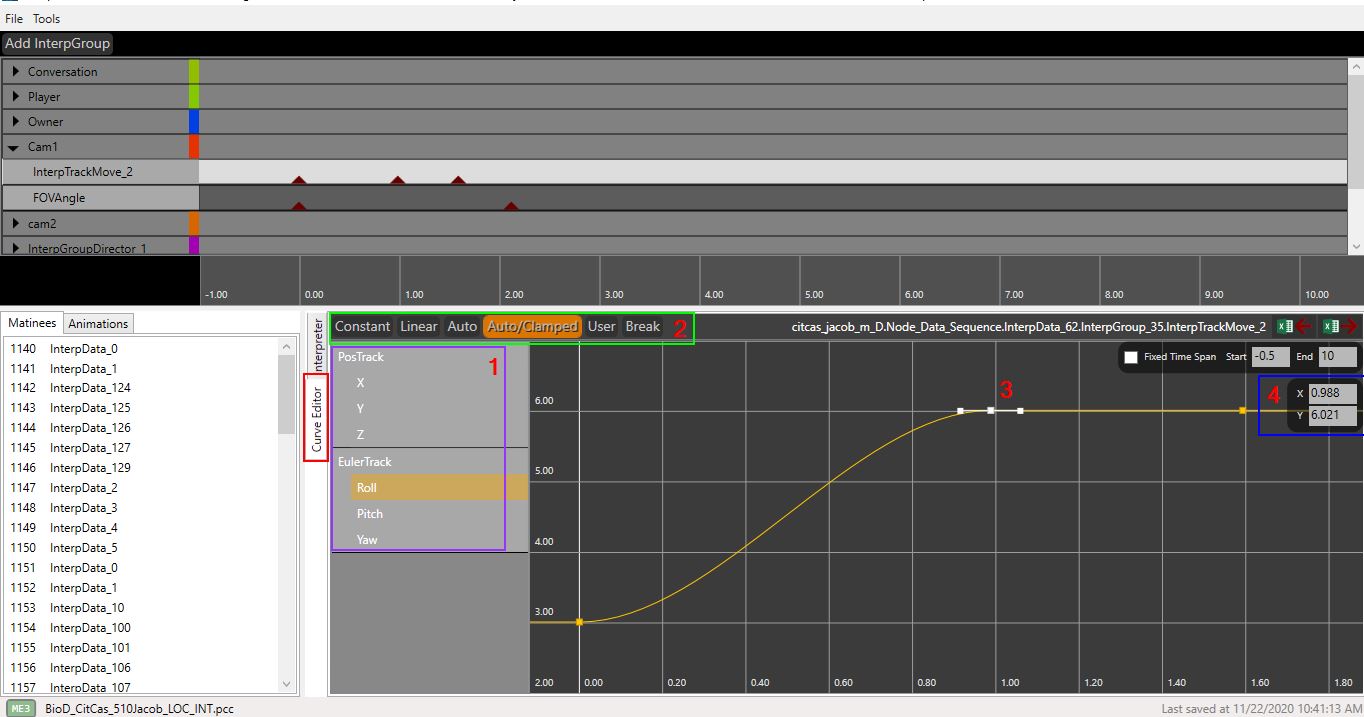Expand the Owner group
The width and height of the screenshot is (1364, 717).
click(x=15, y=122)
